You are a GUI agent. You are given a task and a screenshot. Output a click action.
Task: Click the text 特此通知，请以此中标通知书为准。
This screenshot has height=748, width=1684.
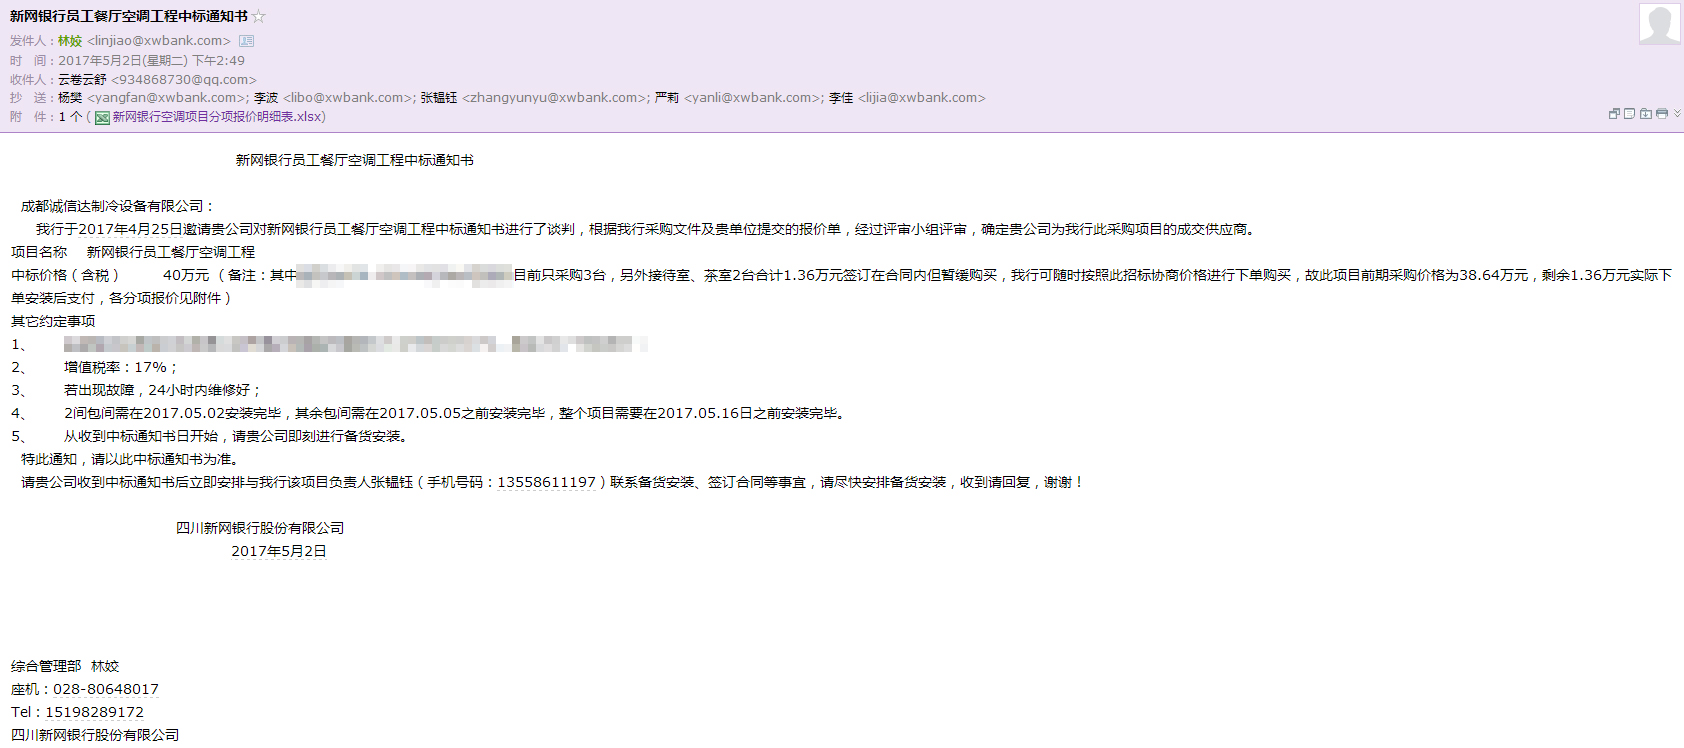coord(131,459)
